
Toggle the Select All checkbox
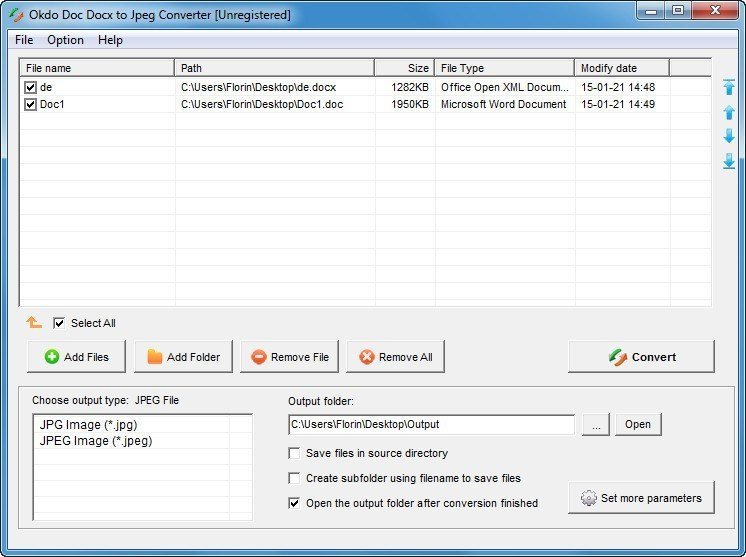pyautogui.click(x=59, y=323)
